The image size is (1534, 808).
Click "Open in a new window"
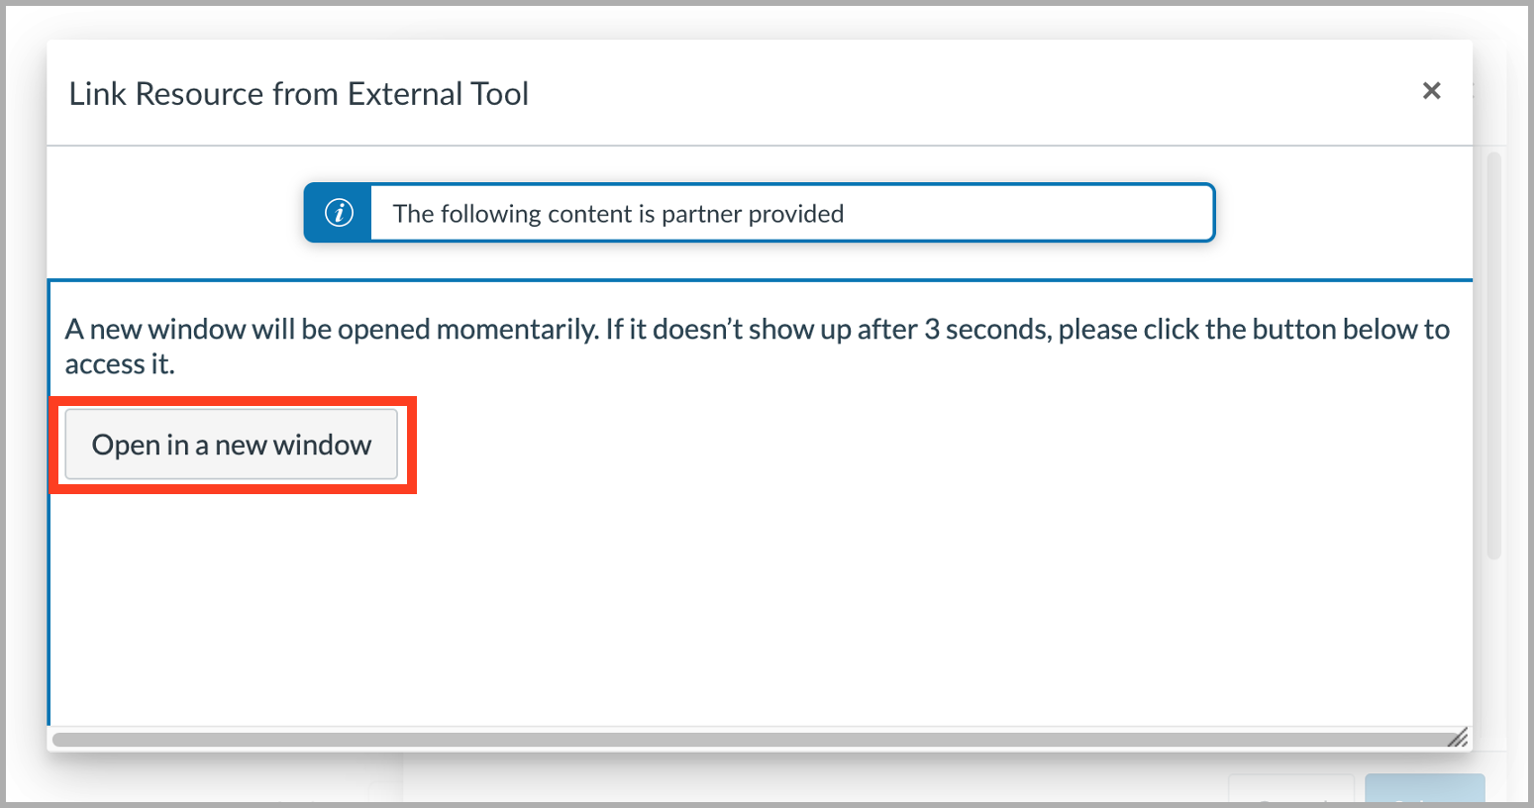(x=230, y=444)
